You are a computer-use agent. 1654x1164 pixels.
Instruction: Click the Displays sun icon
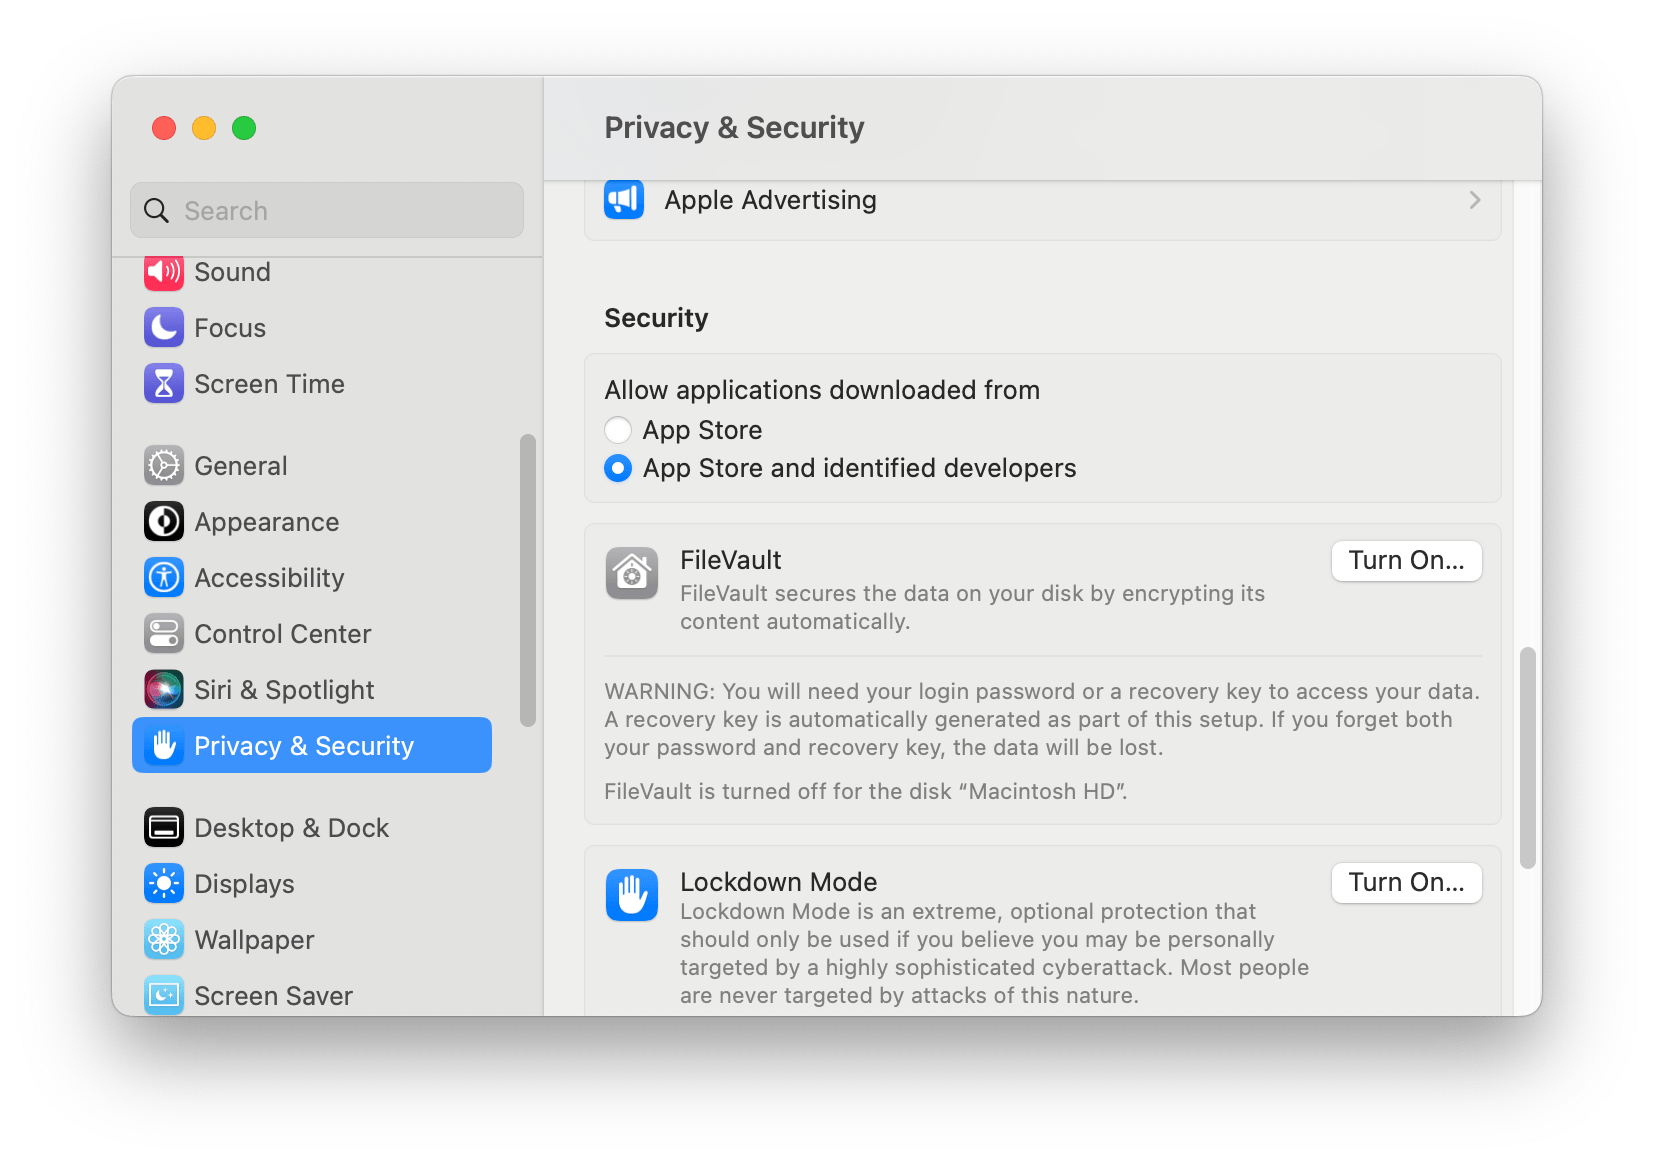(164, 884)
